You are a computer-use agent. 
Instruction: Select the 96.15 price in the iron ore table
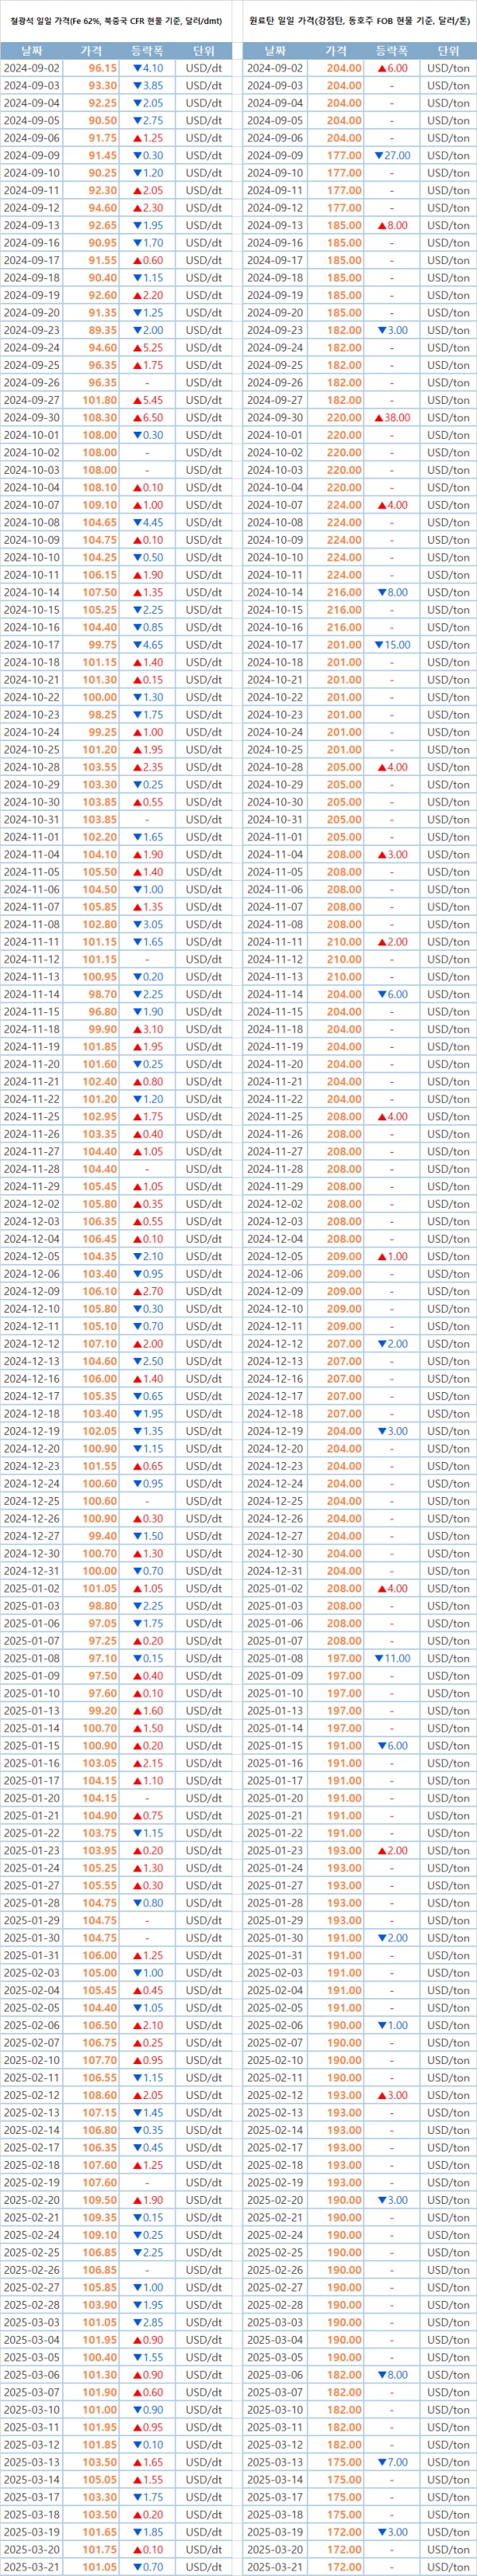[x=102, y=68]
